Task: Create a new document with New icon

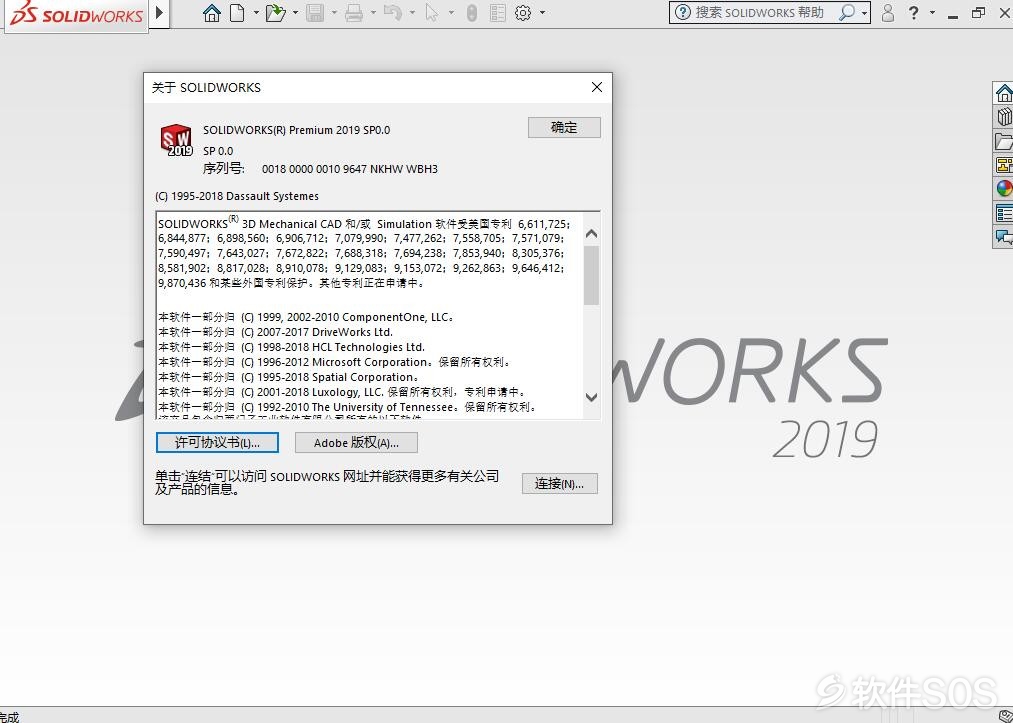Action: tap(238, 12)
